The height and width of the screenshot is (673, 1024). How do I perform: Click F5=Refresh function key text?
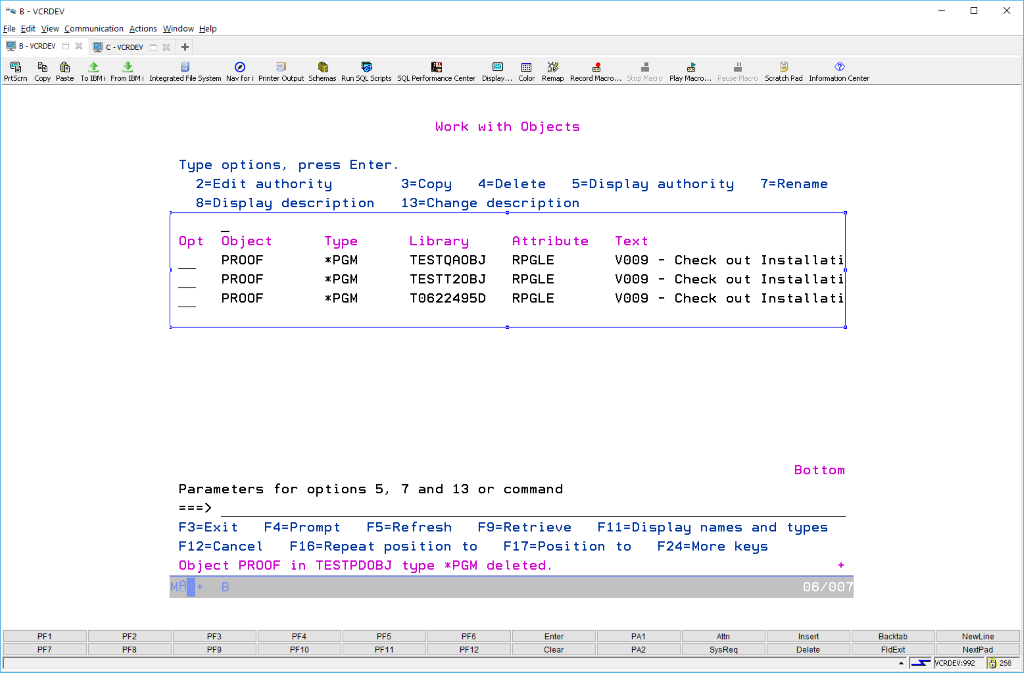(409, 527)
